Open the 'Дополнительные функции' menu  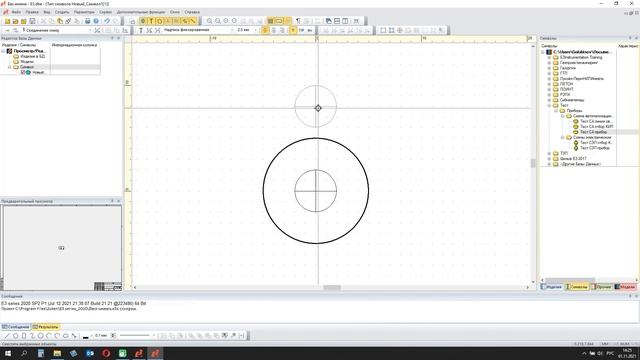[x=141, y=12]
